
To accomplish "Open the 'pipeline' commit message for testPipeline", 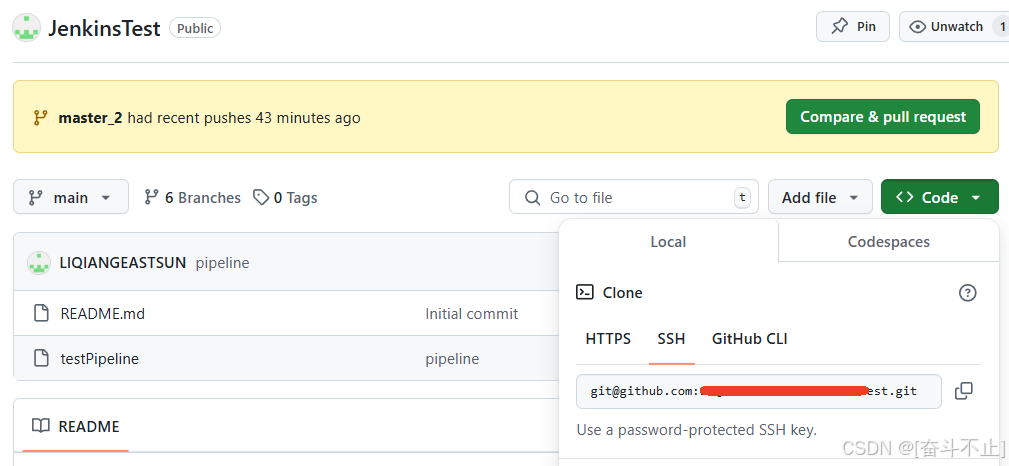I will pos(452,359).
